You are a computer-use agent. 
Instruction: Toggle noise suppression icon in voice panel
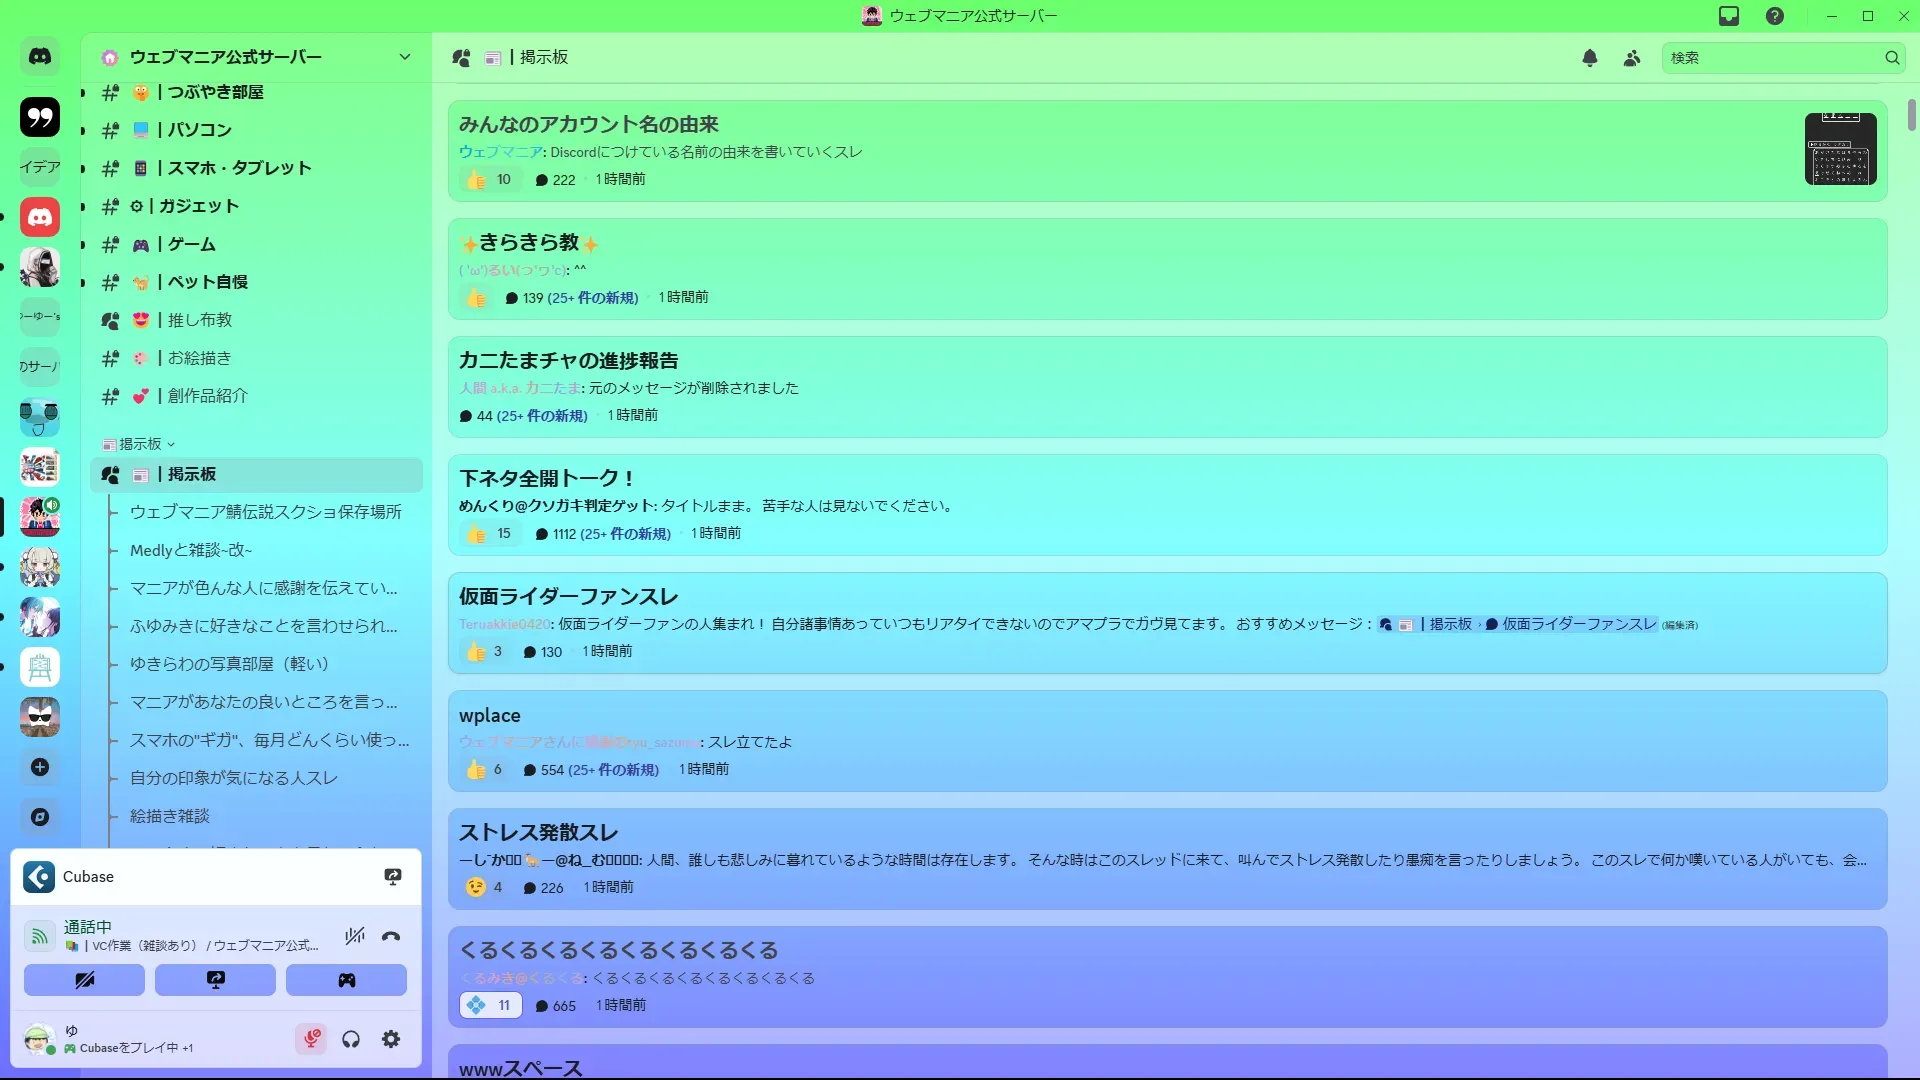[354, 936]
